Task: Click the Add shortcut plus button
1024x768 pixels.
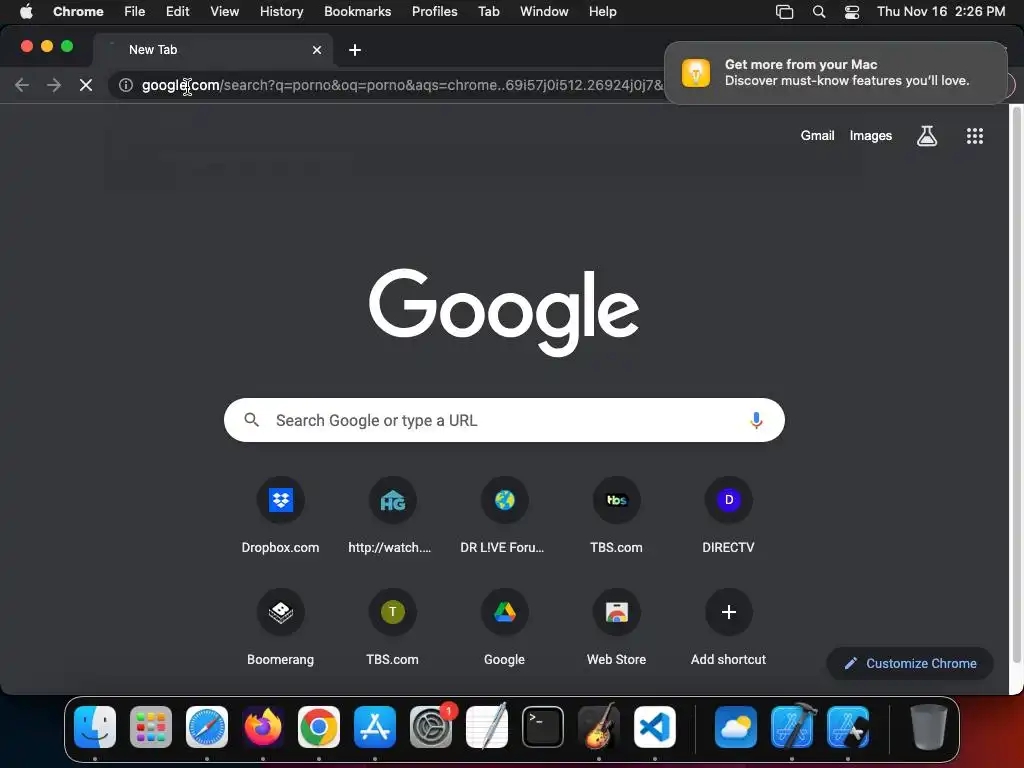Action: click(729, 612)
